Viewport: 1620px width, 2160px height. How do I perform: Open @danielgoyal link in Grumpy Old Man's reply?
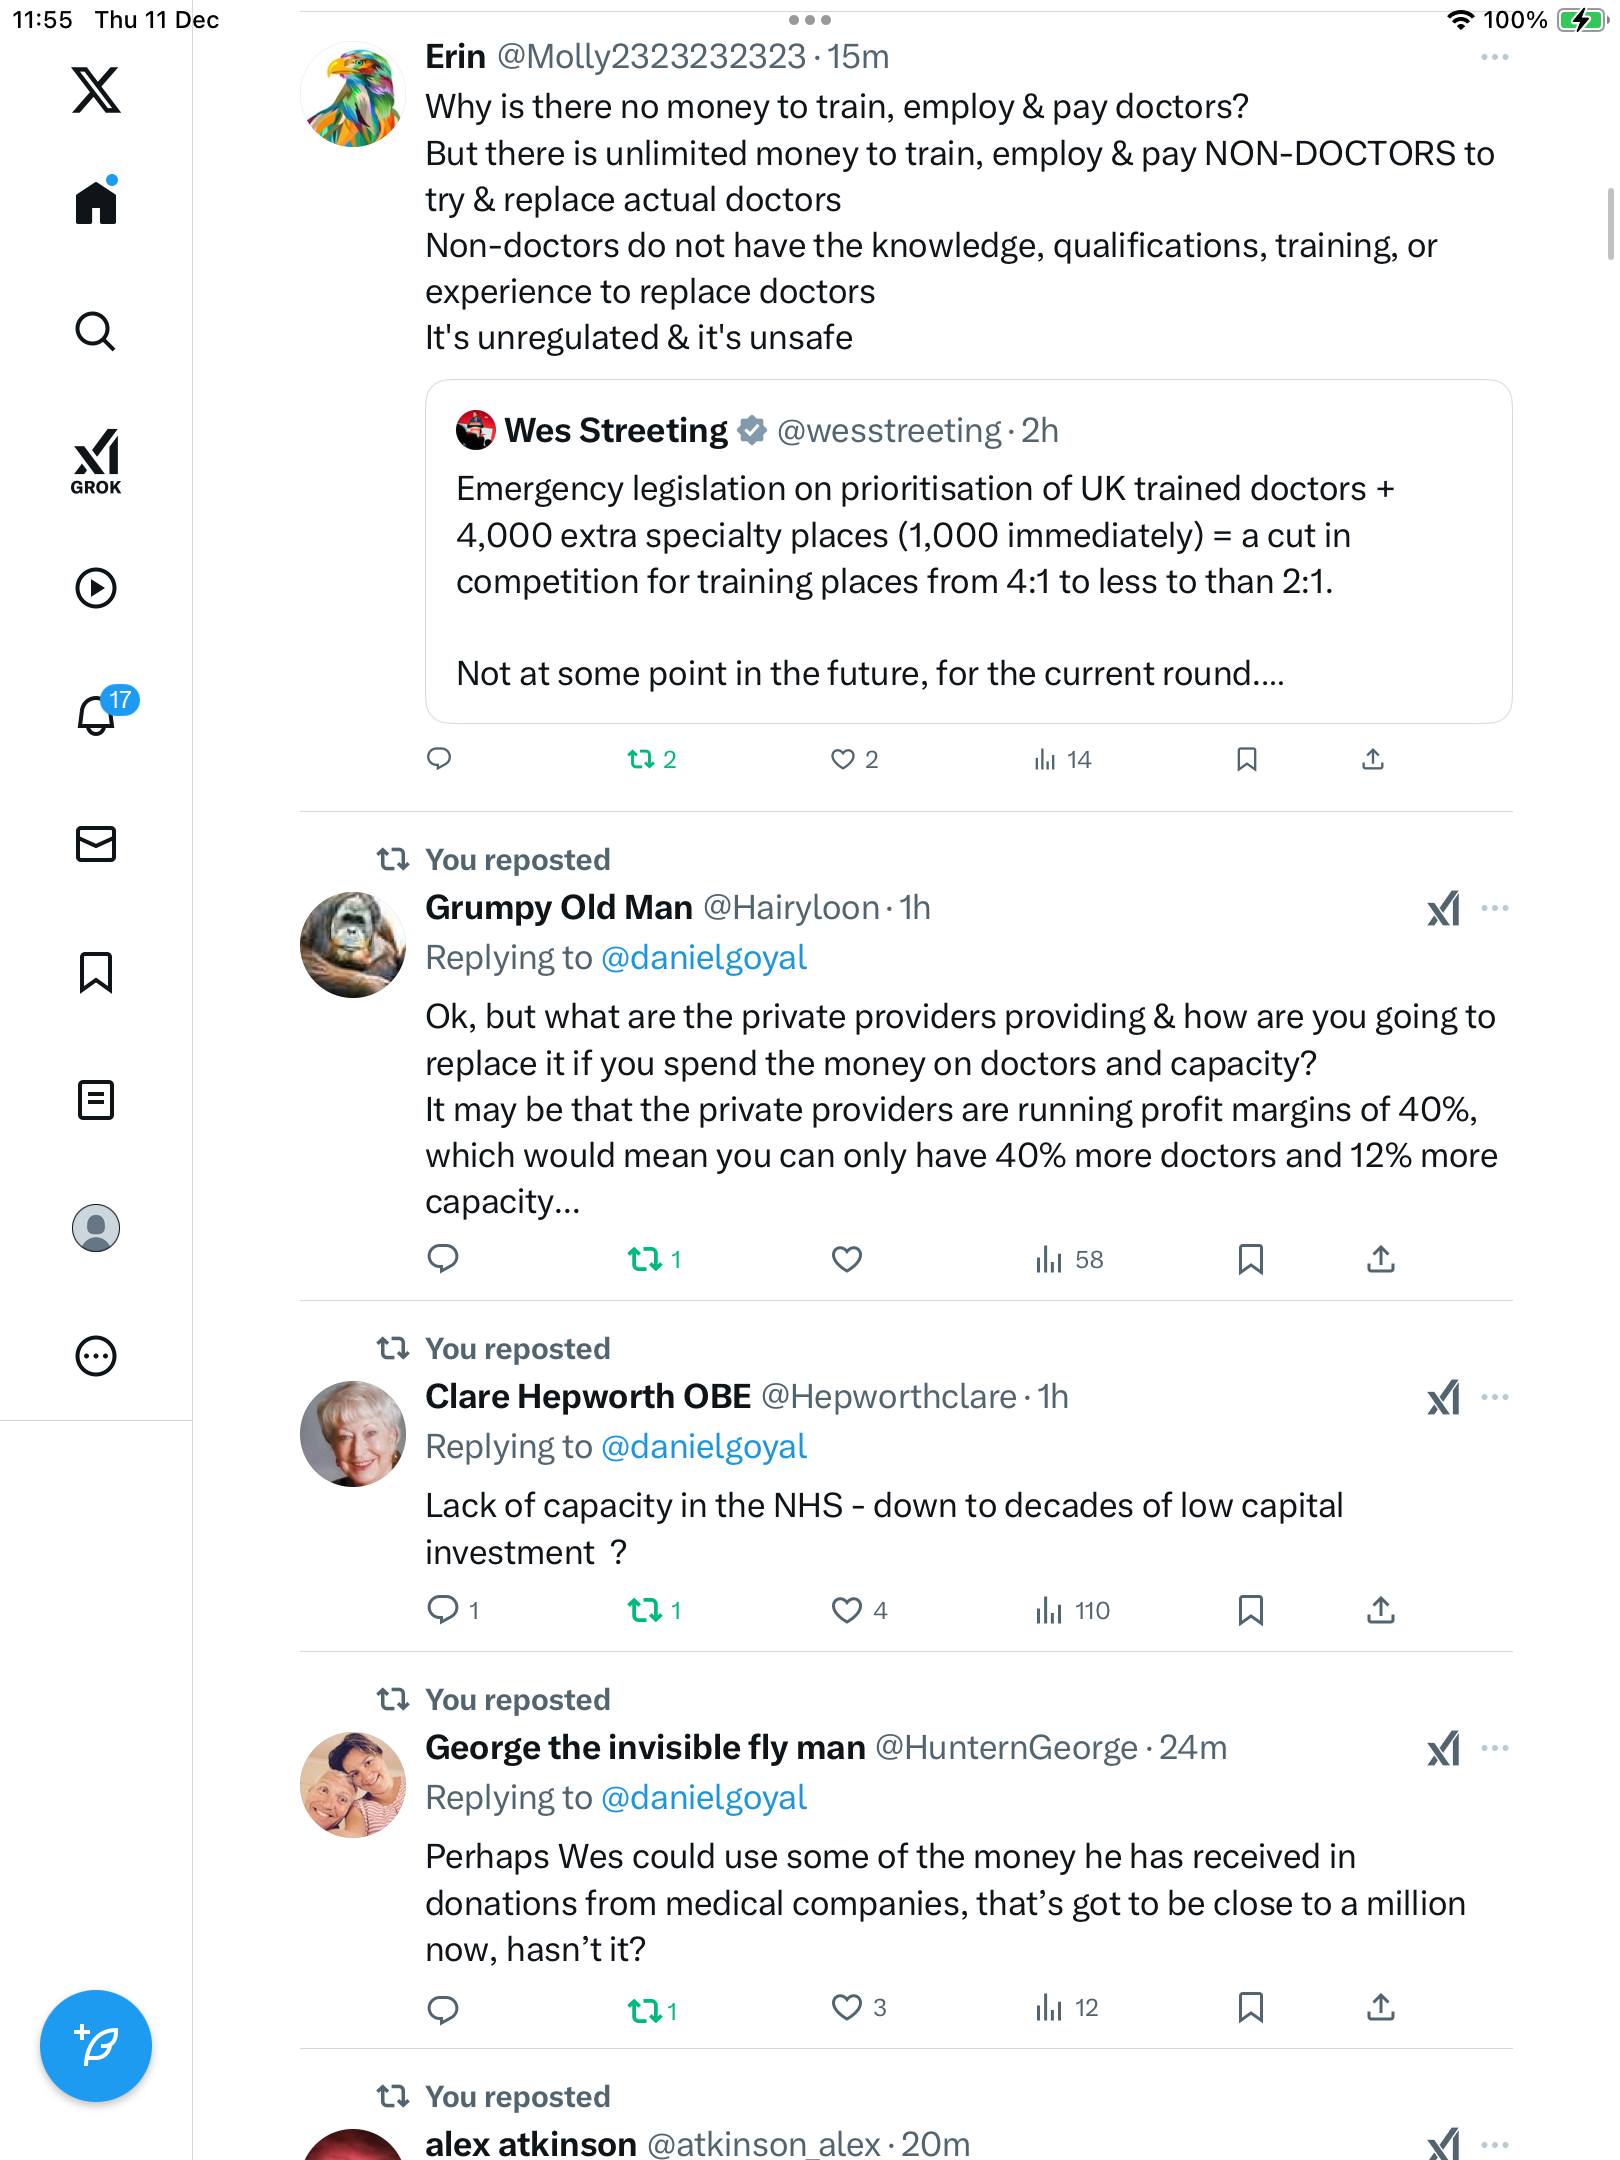(703, 958)
